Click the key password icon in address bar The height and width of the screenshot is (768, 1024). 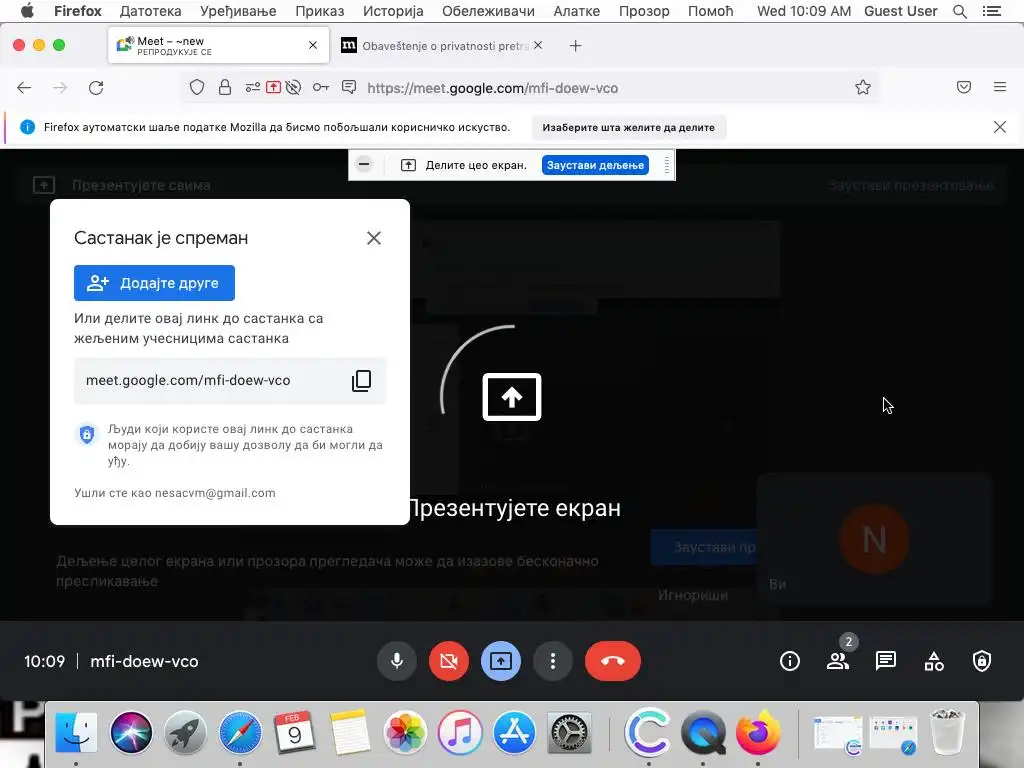[321, 88]
